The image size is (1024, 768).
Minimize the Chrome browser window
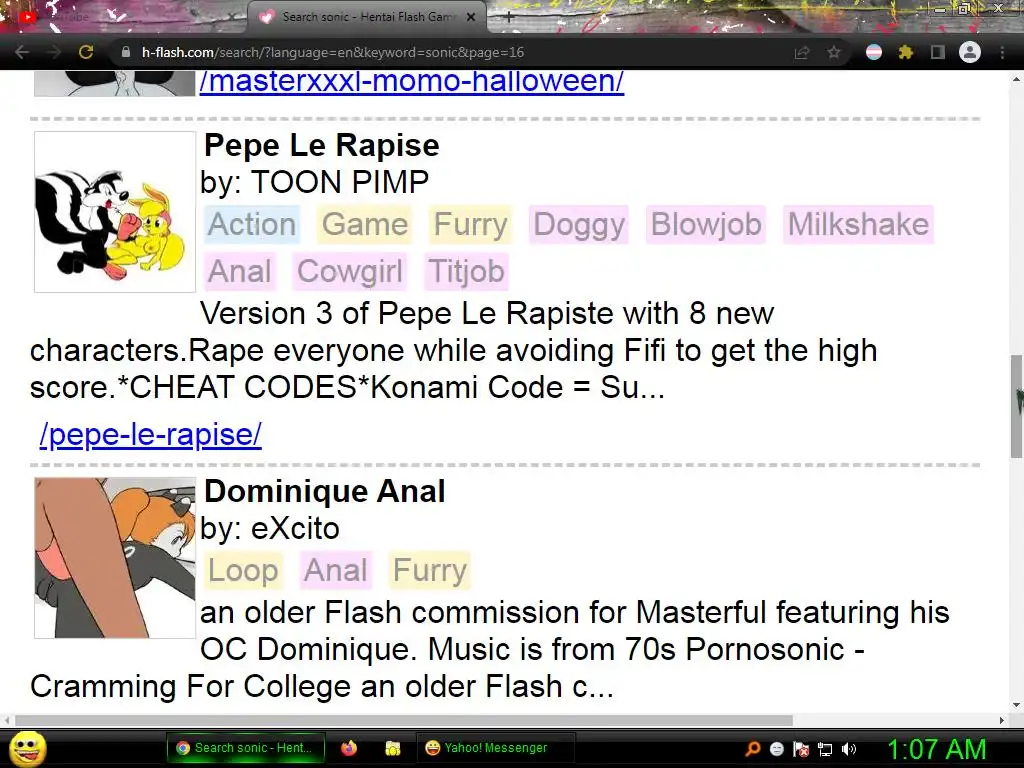940,9
